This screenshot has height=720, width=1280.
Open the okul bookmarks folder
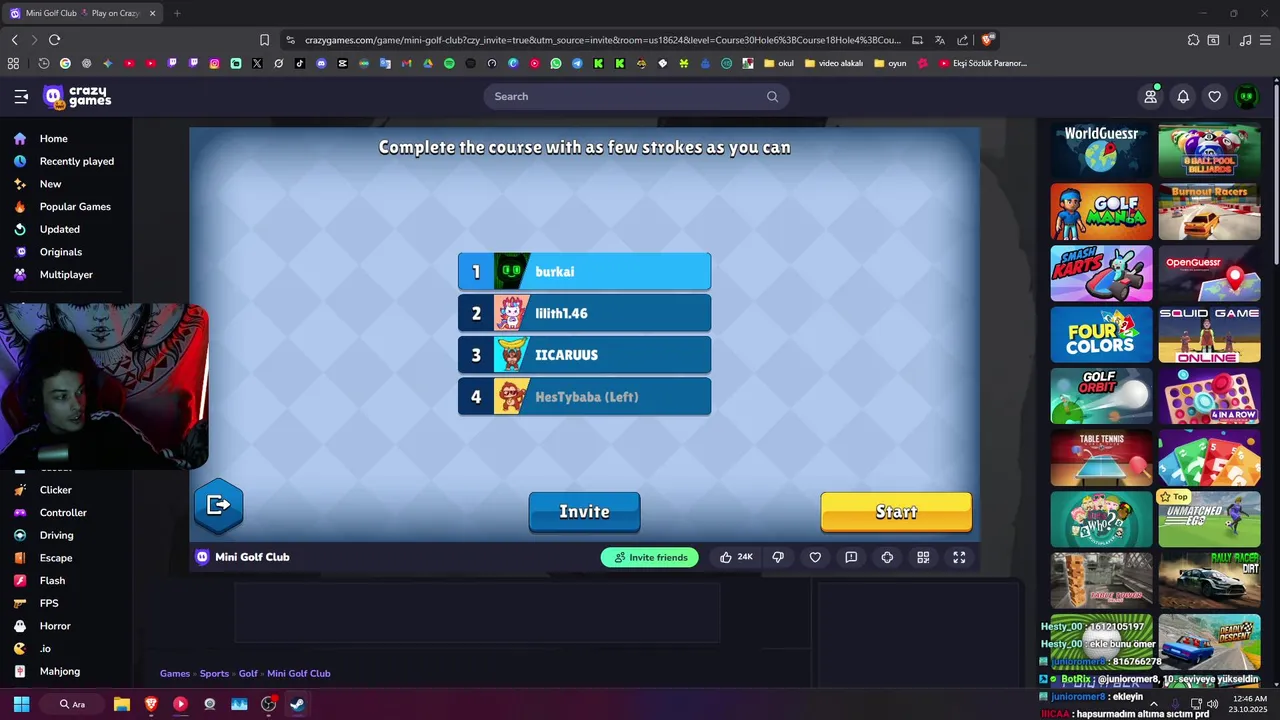point(778,63)
